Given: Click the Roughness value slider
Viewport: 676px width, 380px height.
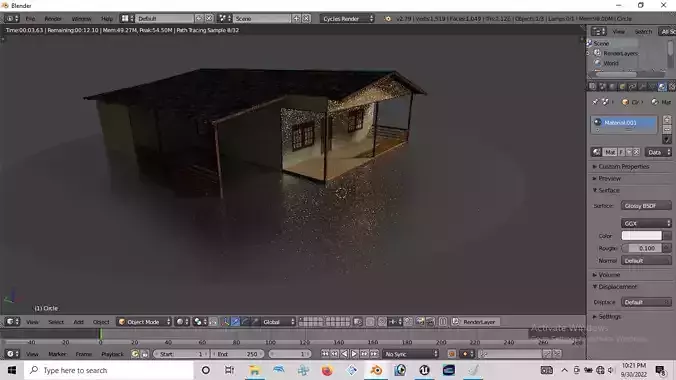Looking at the screenshot, I should pyautogui.click(x=642, y=248).
